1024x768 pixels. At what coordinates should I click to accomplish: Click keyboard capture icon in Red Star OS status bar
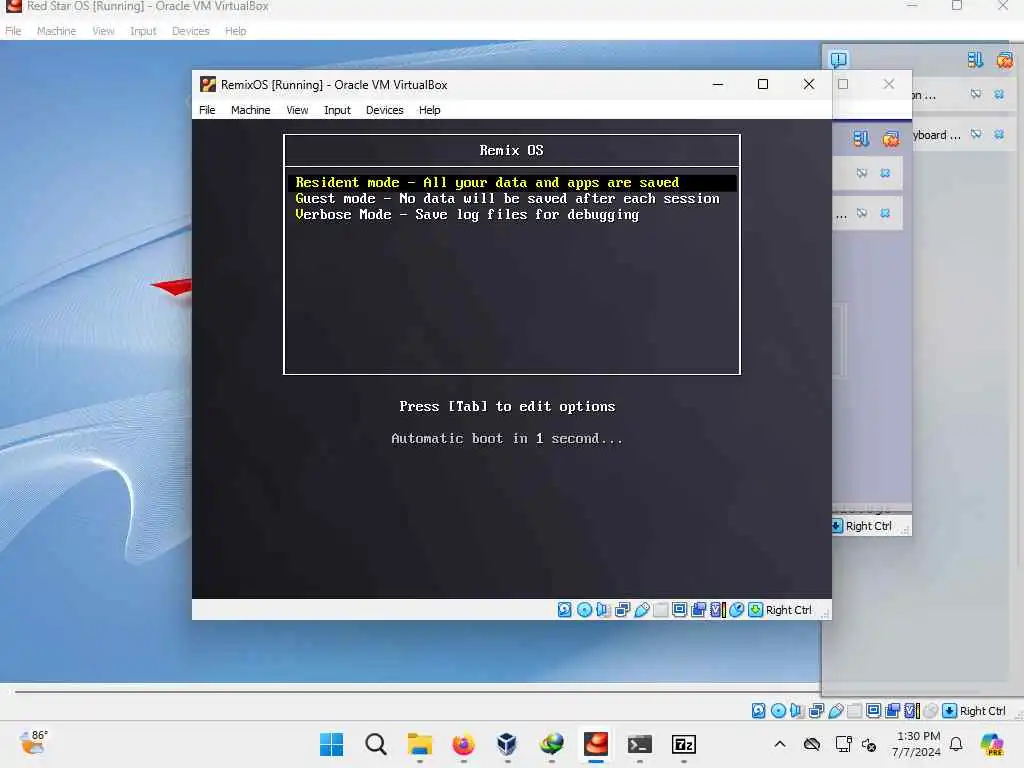pyautogui.click(x=950, y=711)
